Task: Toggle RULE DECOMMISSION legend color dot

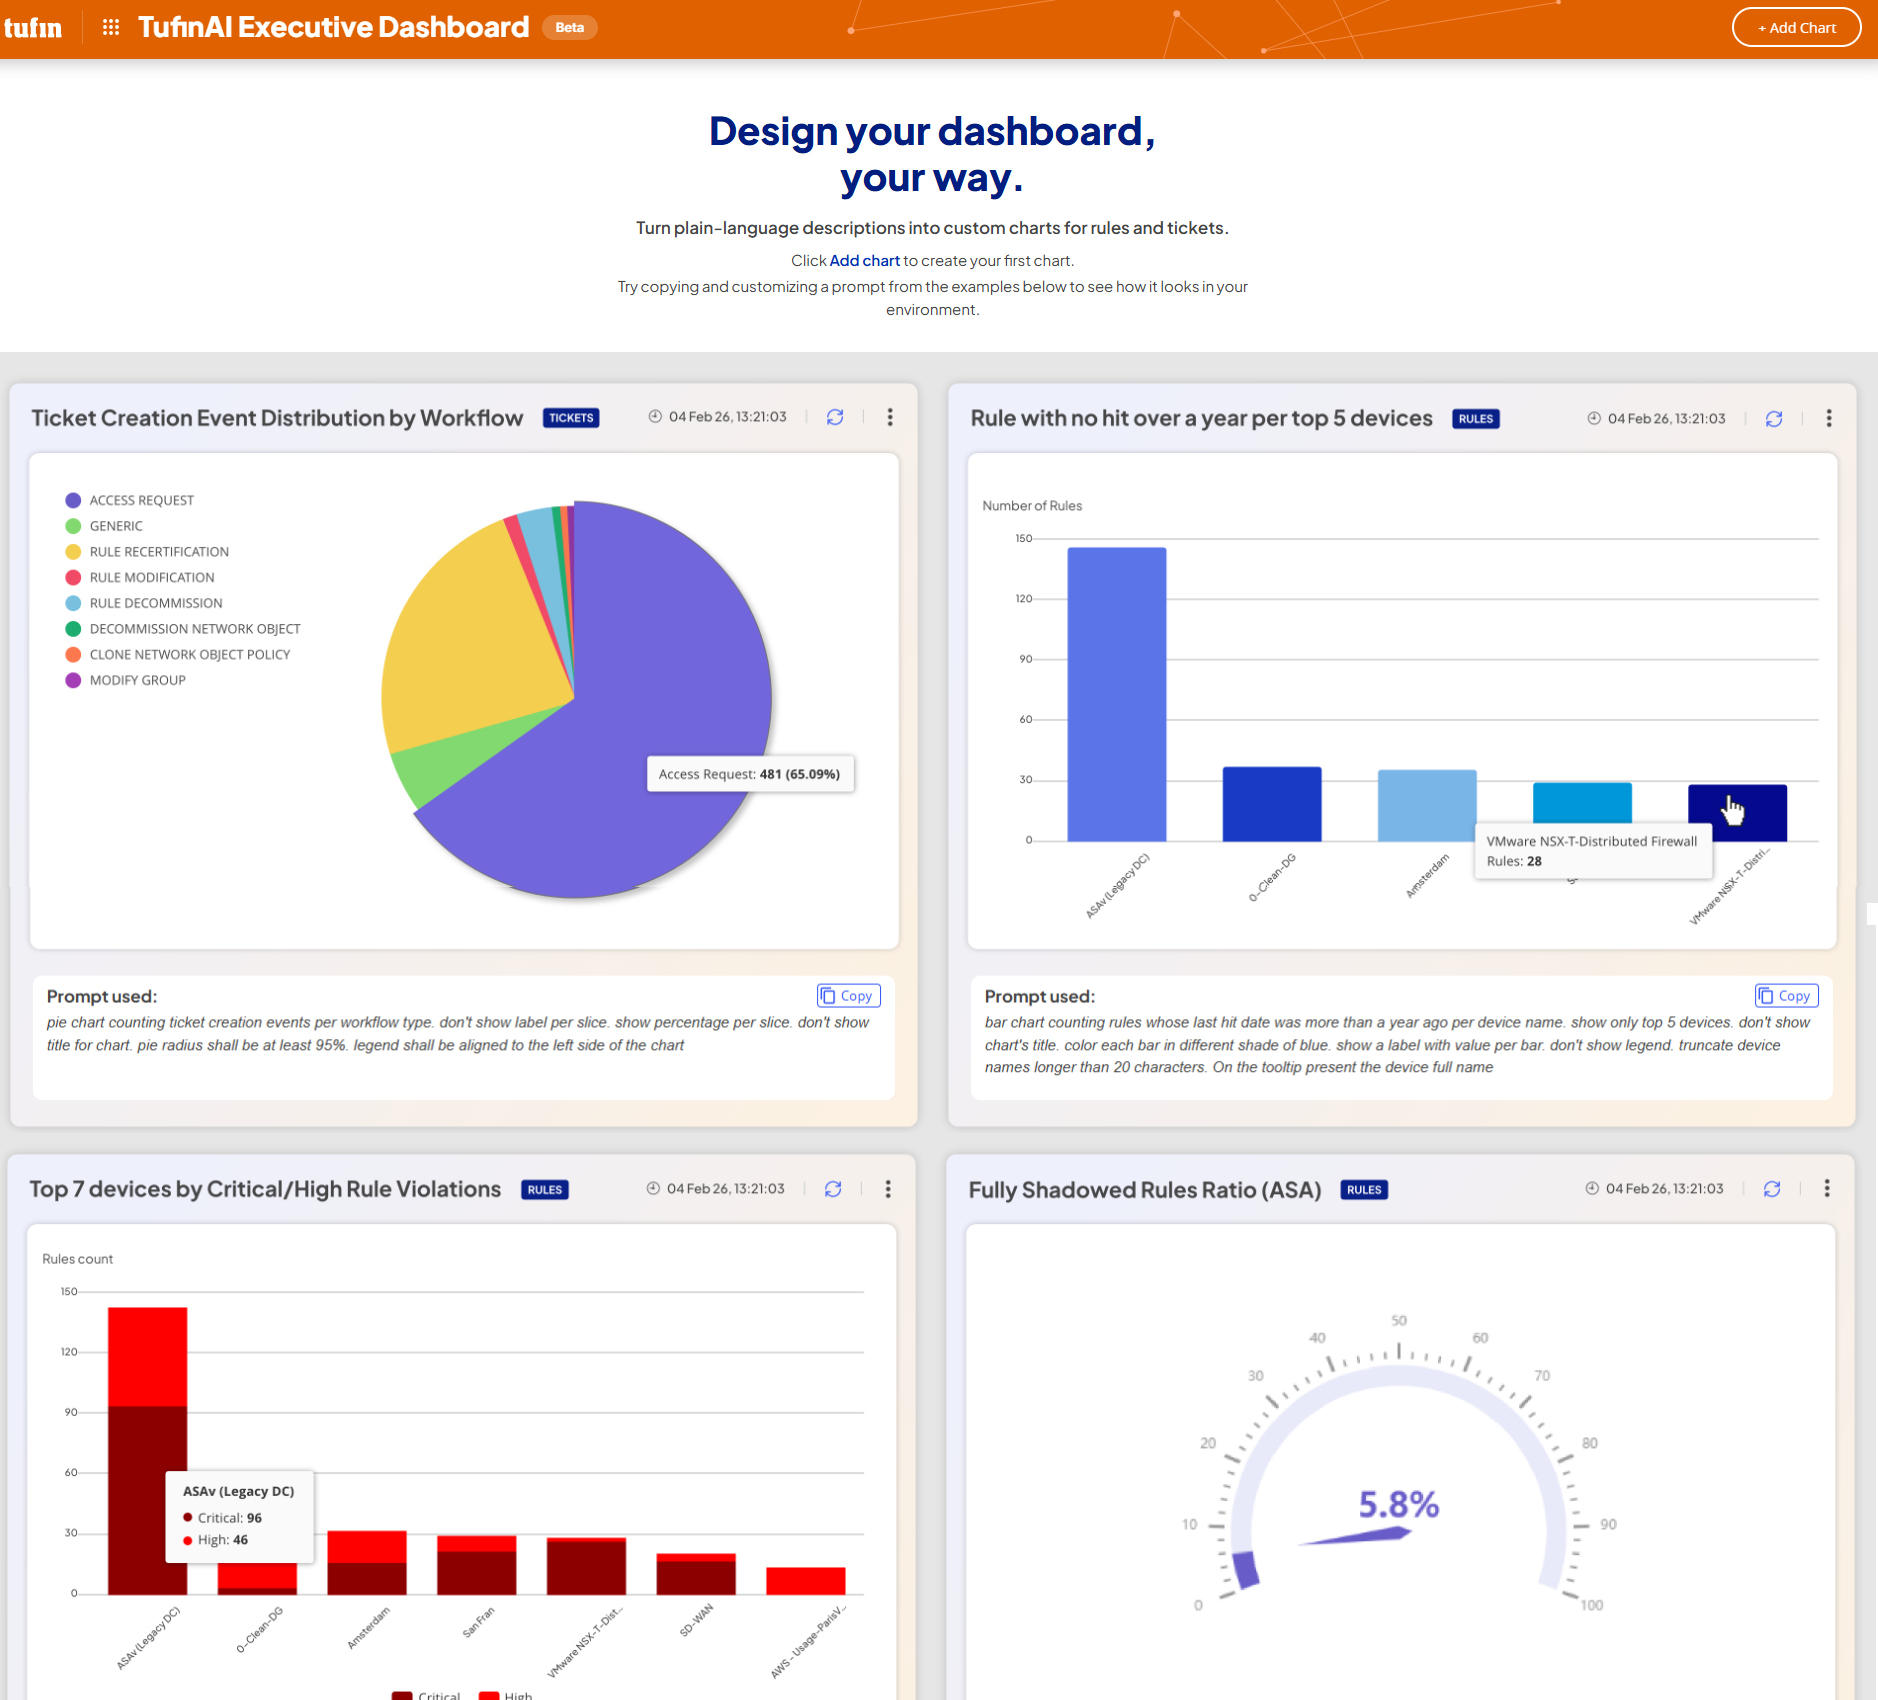Action: click(x=73, y=604)
